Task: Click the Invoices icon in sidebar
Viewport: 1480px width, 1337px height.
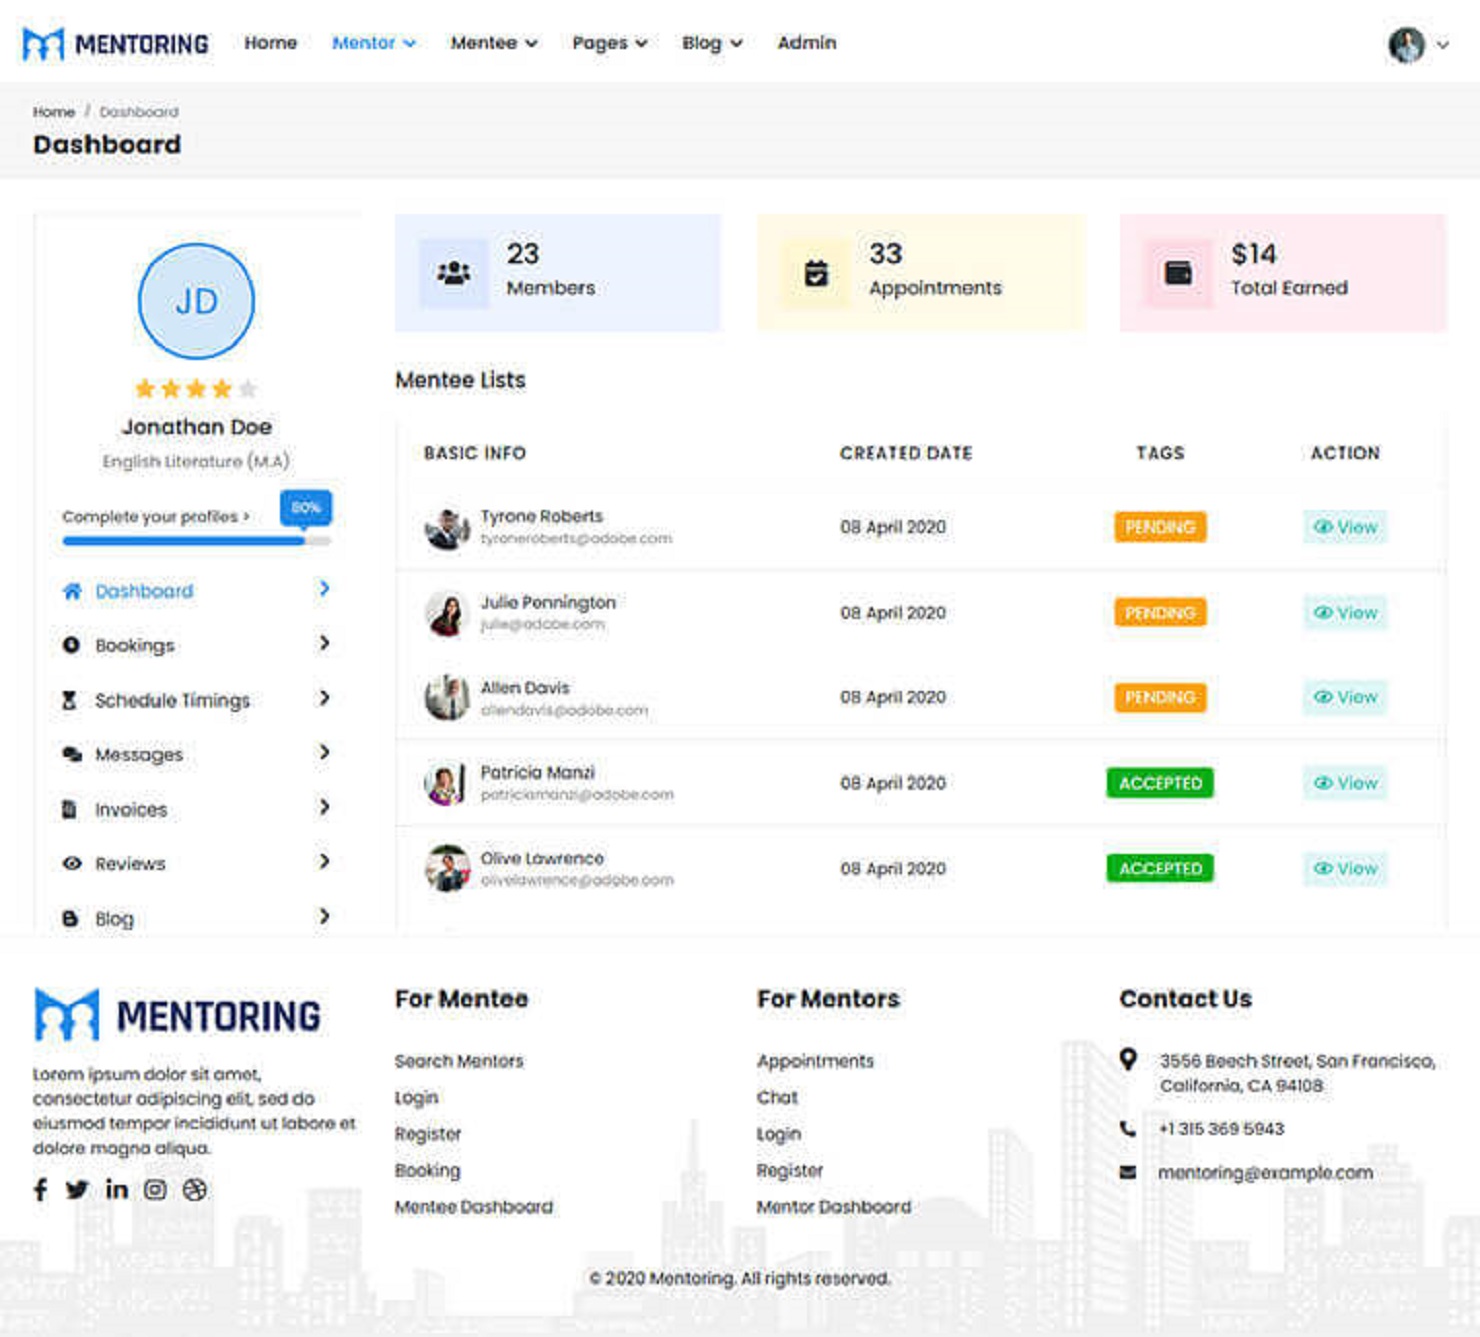Action: (70, 808)
